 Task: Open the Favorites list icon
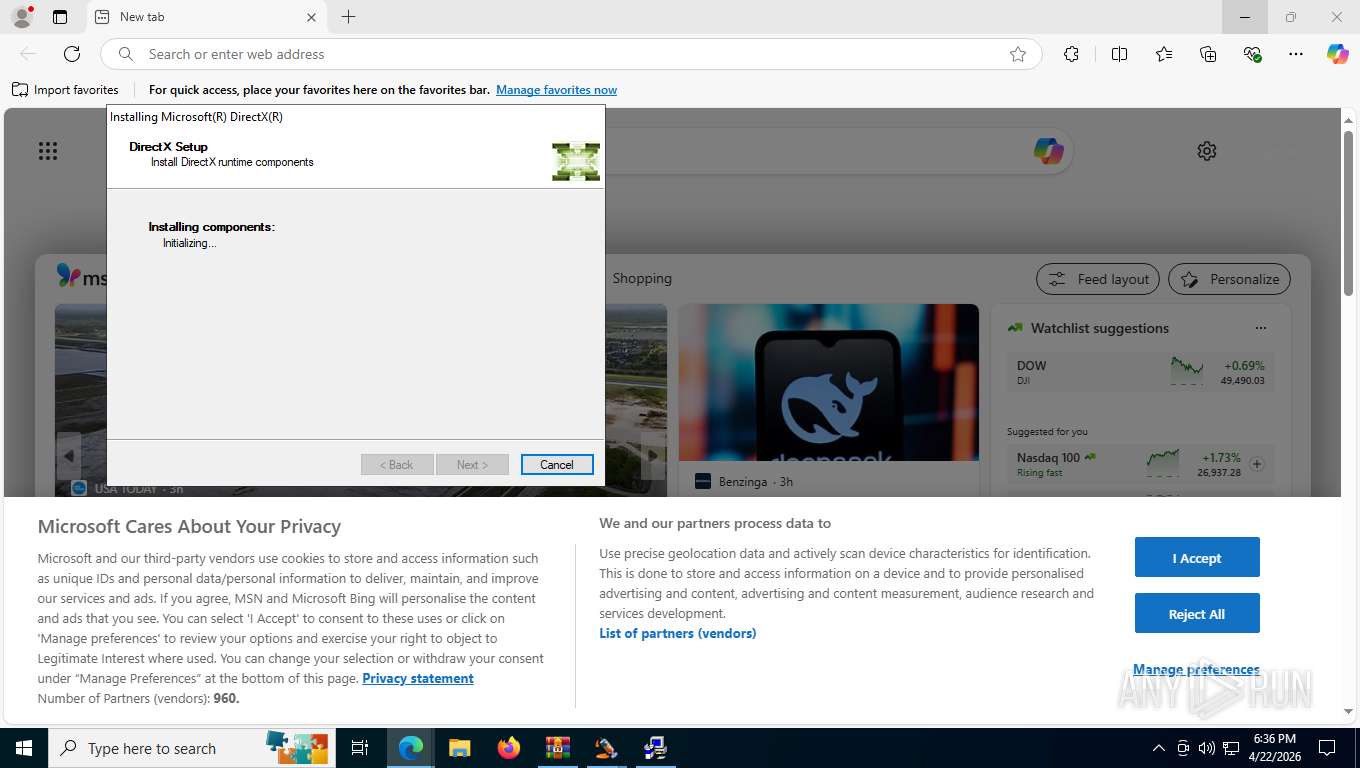tap(1164, 54)
